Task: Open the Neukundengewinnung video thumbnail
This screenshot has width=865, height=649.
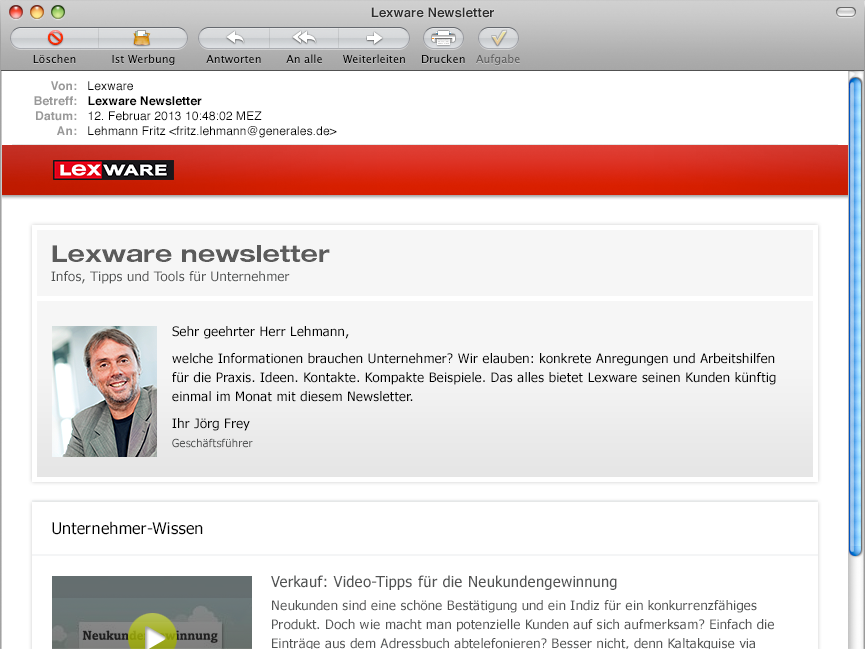Action: (x=152, y=613)
